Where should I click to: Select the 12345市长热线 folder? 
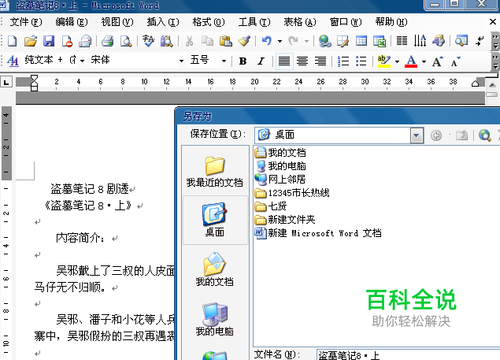tap(292, 193)
